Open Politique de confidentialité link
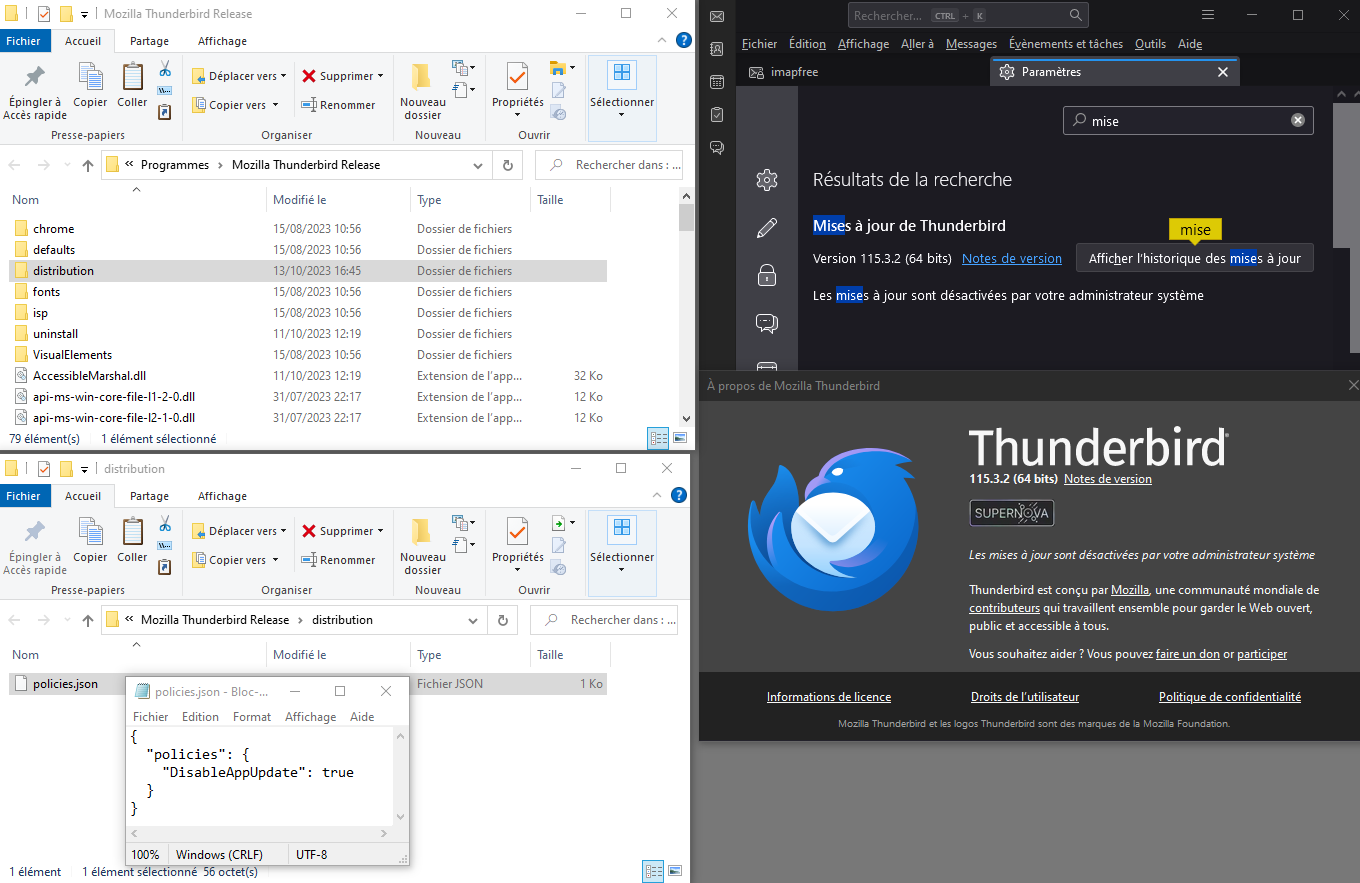This screenshot has height=883, width=1360. point(1230,697)
